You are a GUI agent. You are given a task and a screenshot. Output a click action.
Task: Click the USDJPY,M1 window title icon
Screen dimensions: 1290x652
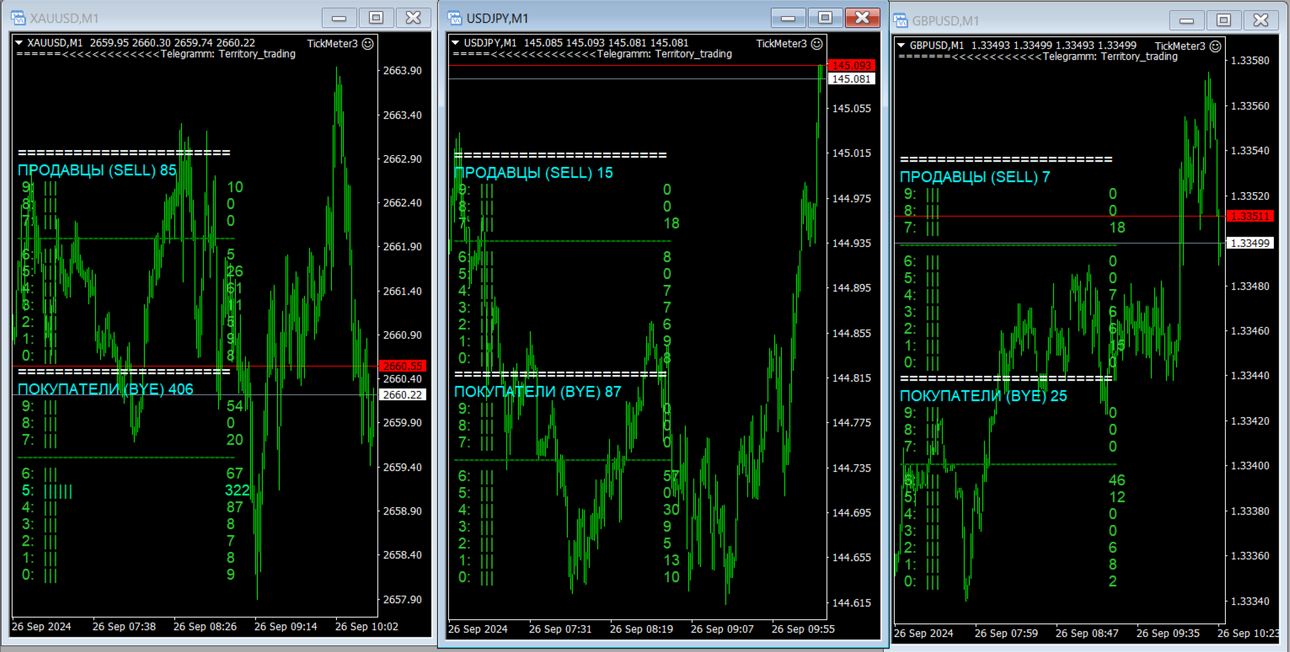pyautogui.click(x=454, y=18)
